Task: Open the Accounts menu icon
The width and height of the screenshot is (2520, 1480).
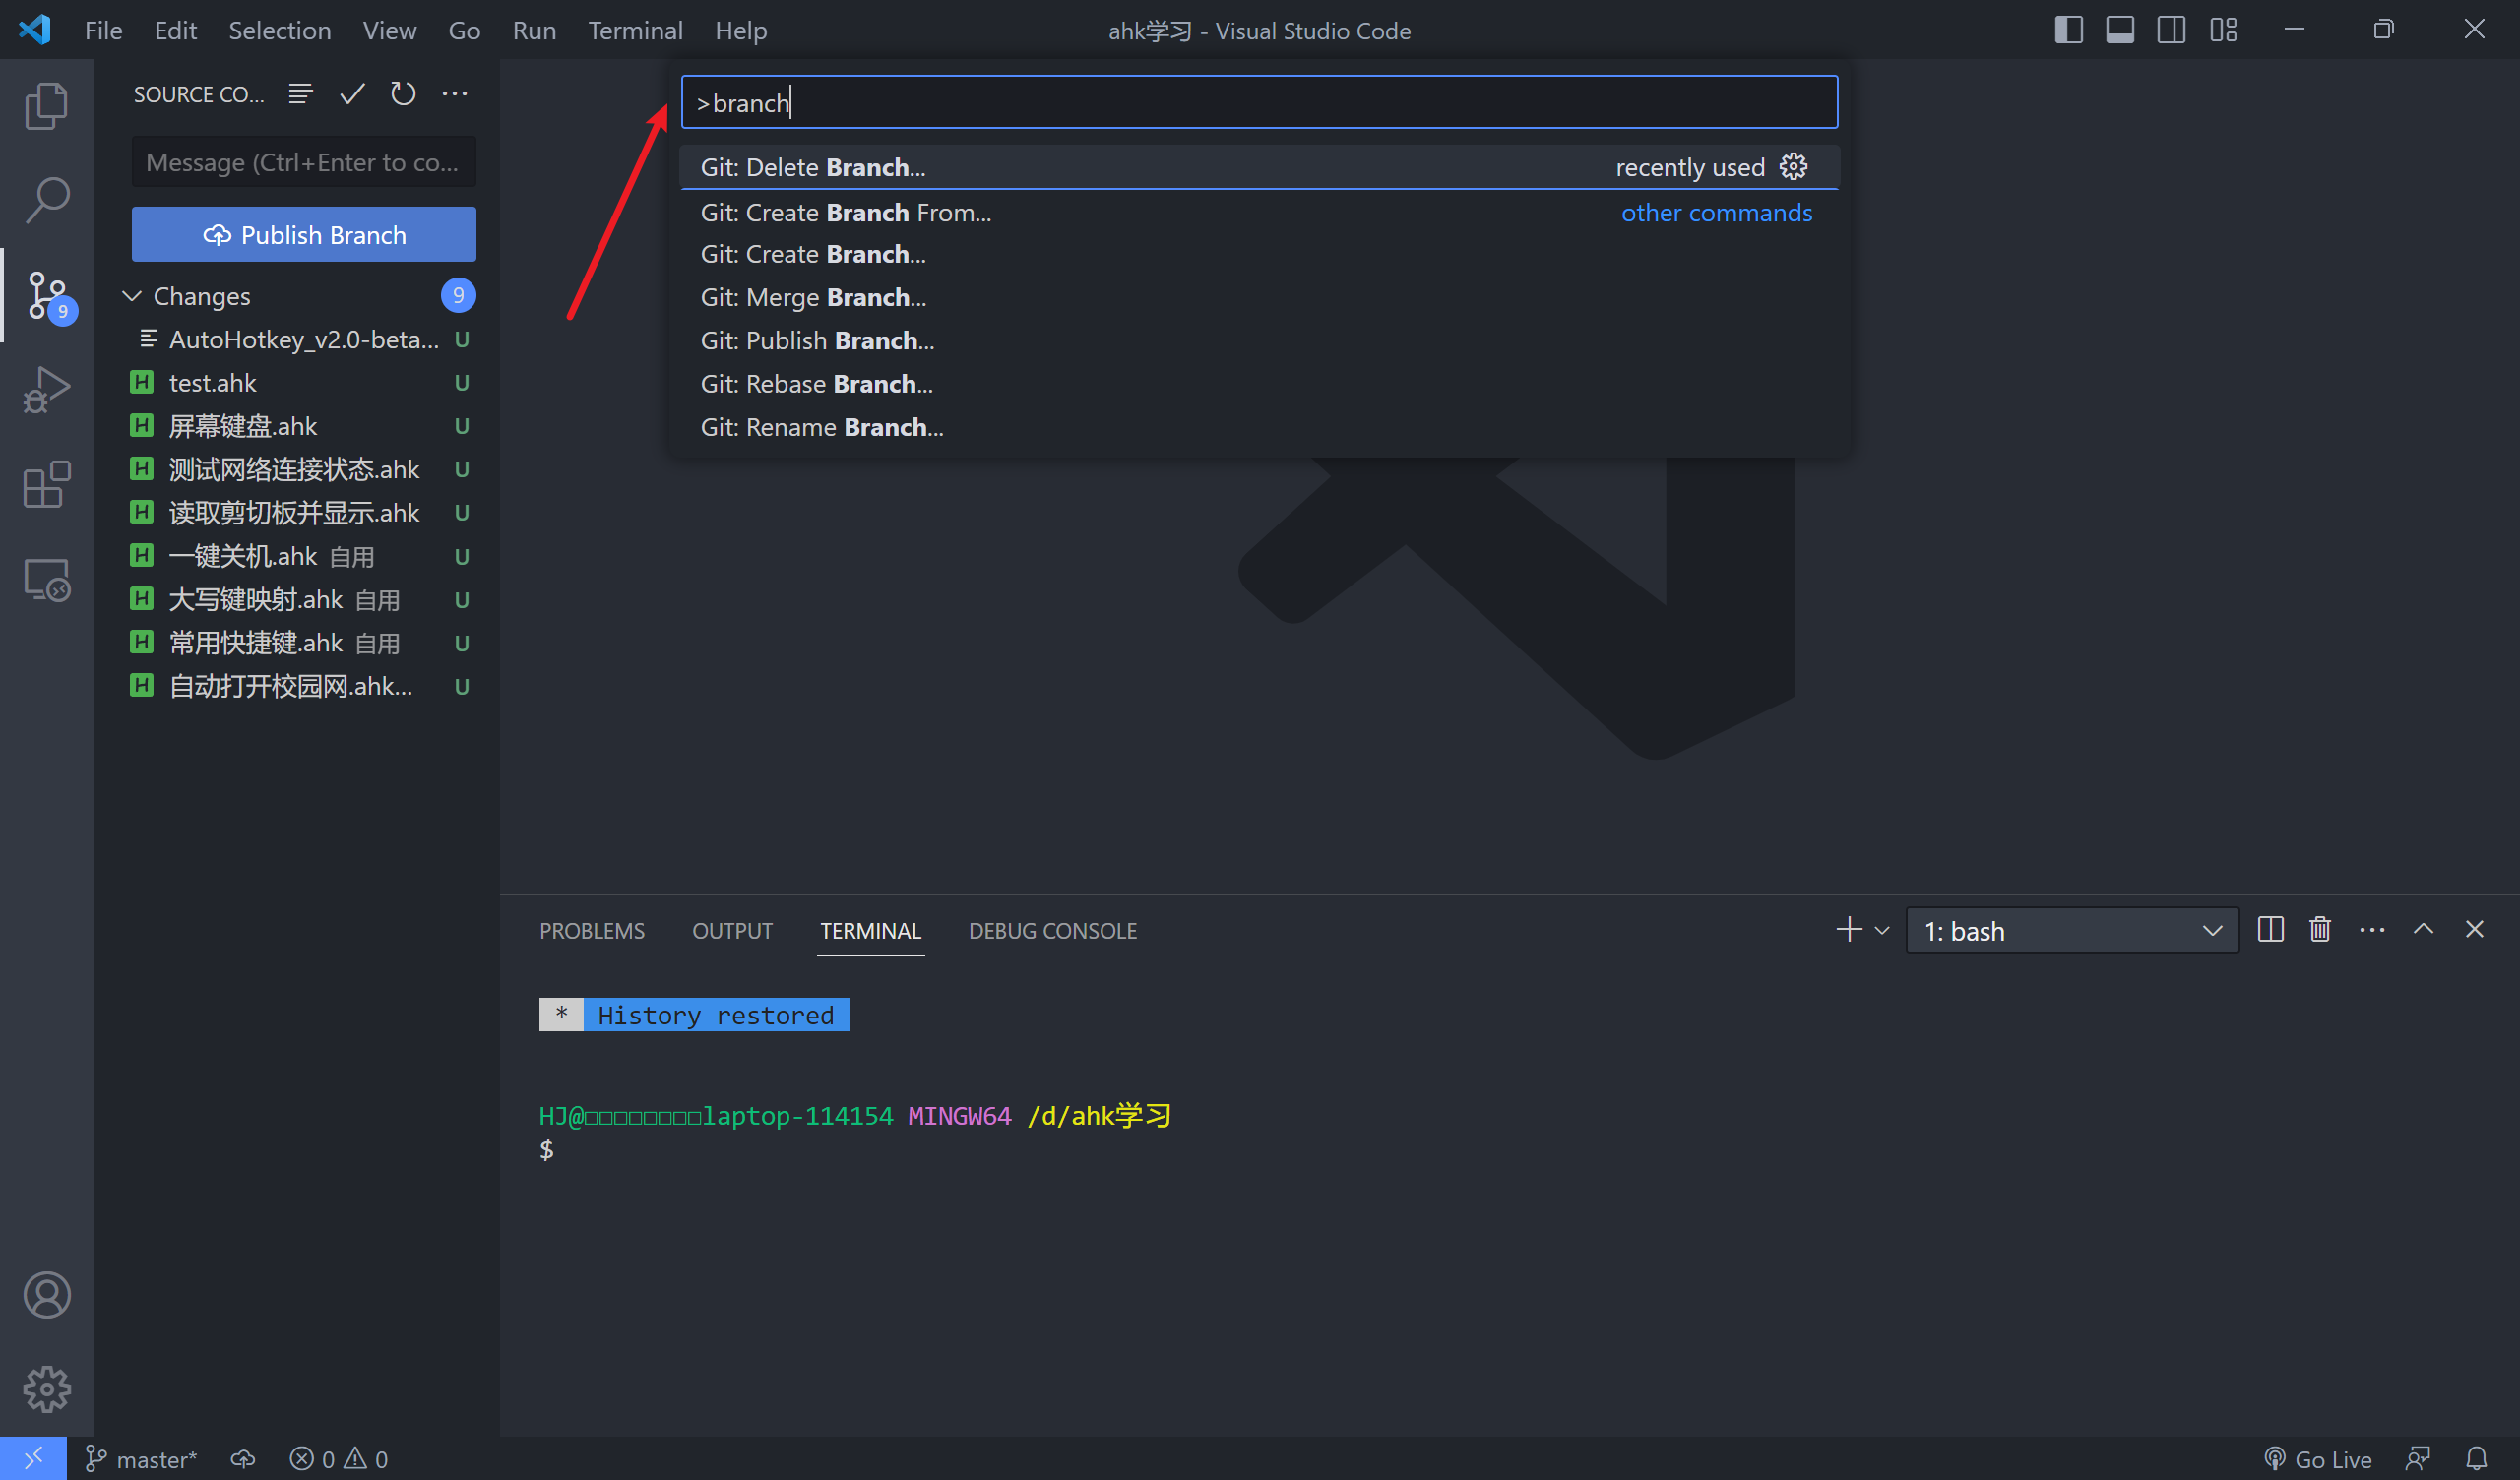Action: [46, 1295]
